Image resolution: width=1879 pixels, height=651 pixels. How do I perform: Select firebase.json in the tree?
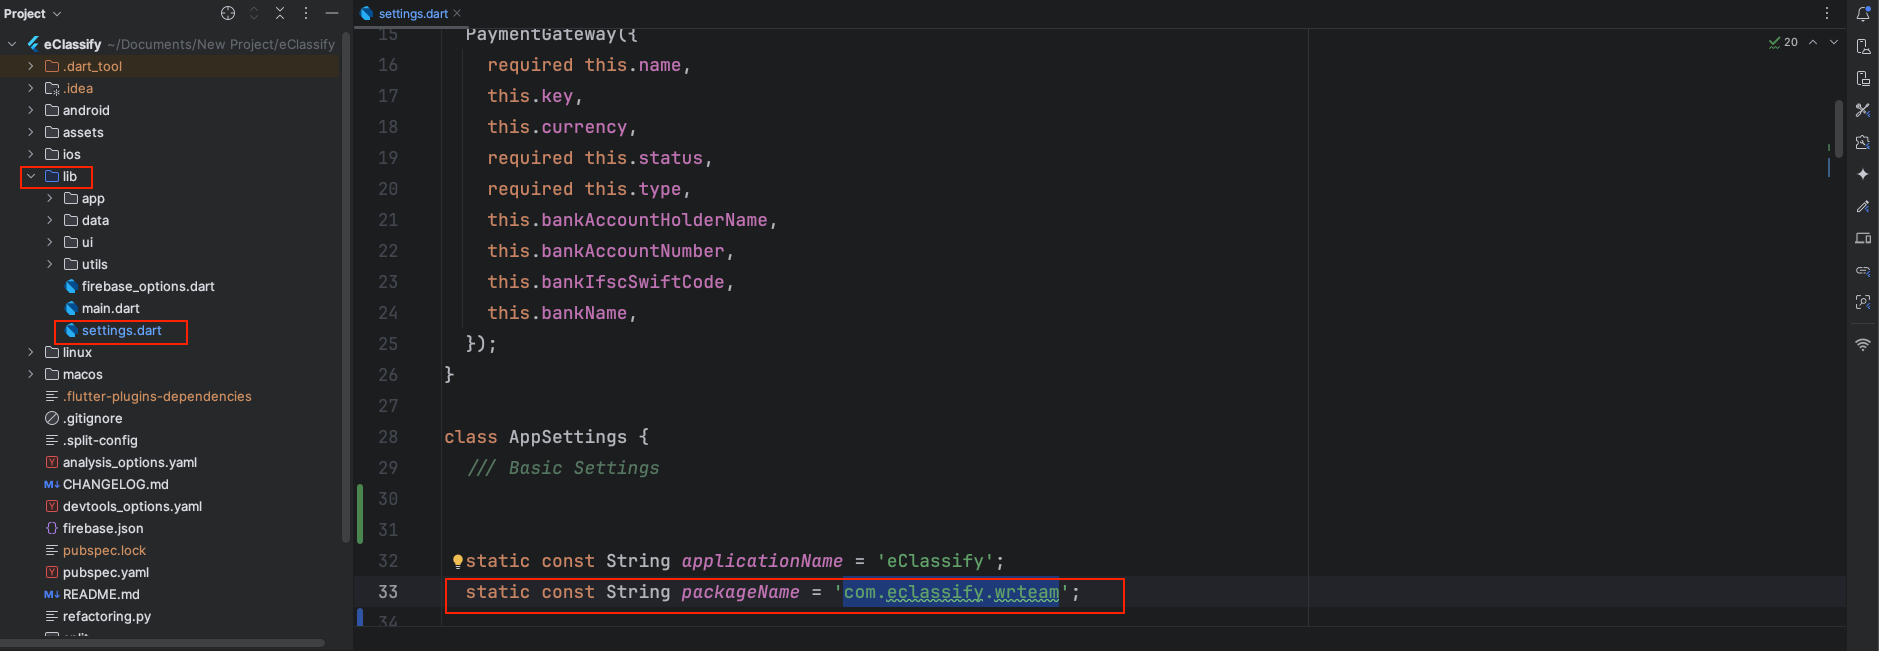tap(102, 528)
